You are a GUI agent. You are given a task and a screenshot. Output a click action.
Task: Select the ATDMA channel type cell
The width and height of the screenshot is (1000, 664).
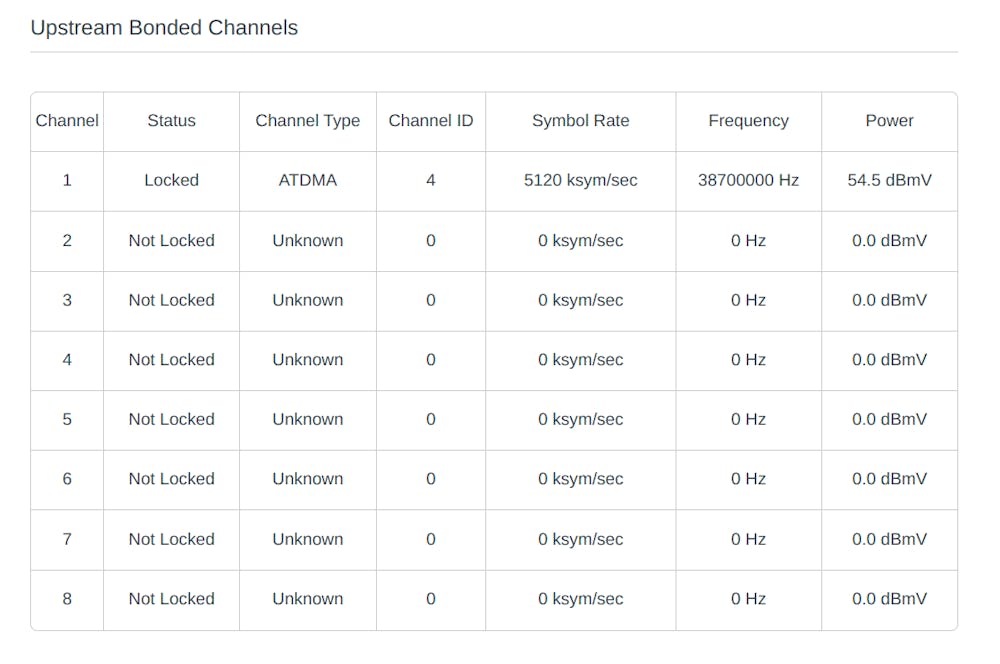307,181
